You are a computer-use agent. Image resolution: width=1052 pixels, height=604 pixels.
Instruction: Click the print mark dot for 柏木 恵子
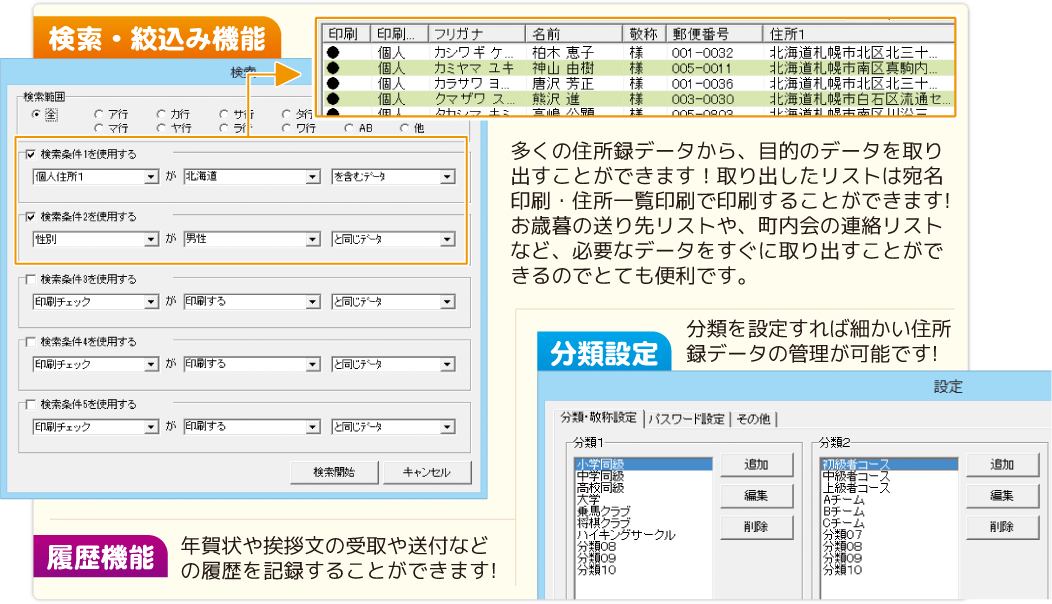point(333,52)
